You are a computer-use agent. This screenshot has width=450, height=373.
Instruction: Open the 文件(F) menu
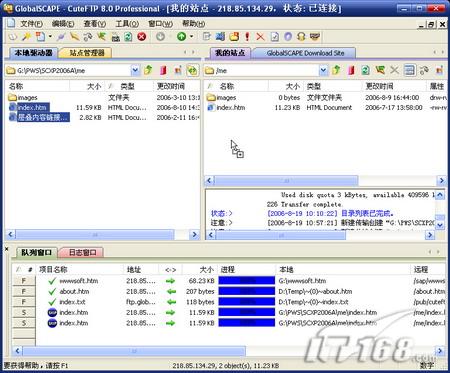pos(31,24)
